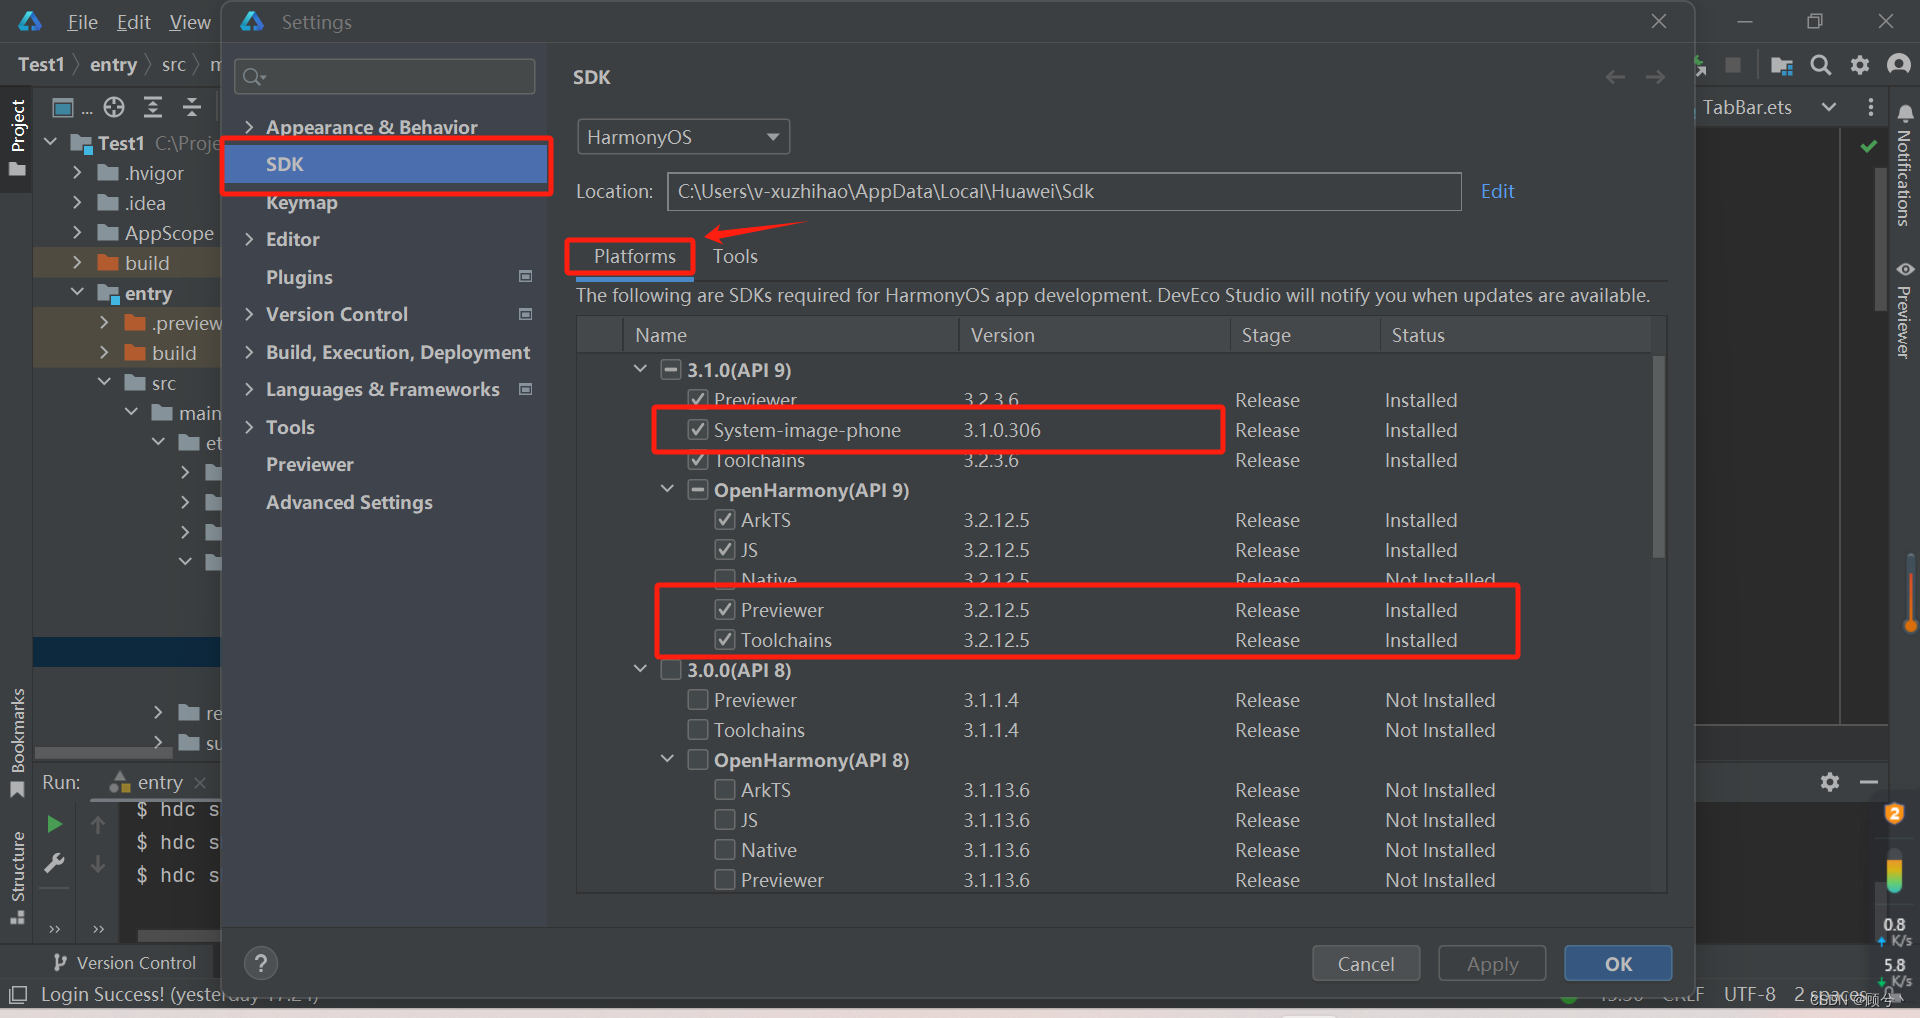Screen dimensions: 1920x1018
Task: Toggle the JS 3.2.12.5 checkbox
Action: pos(725,549)
